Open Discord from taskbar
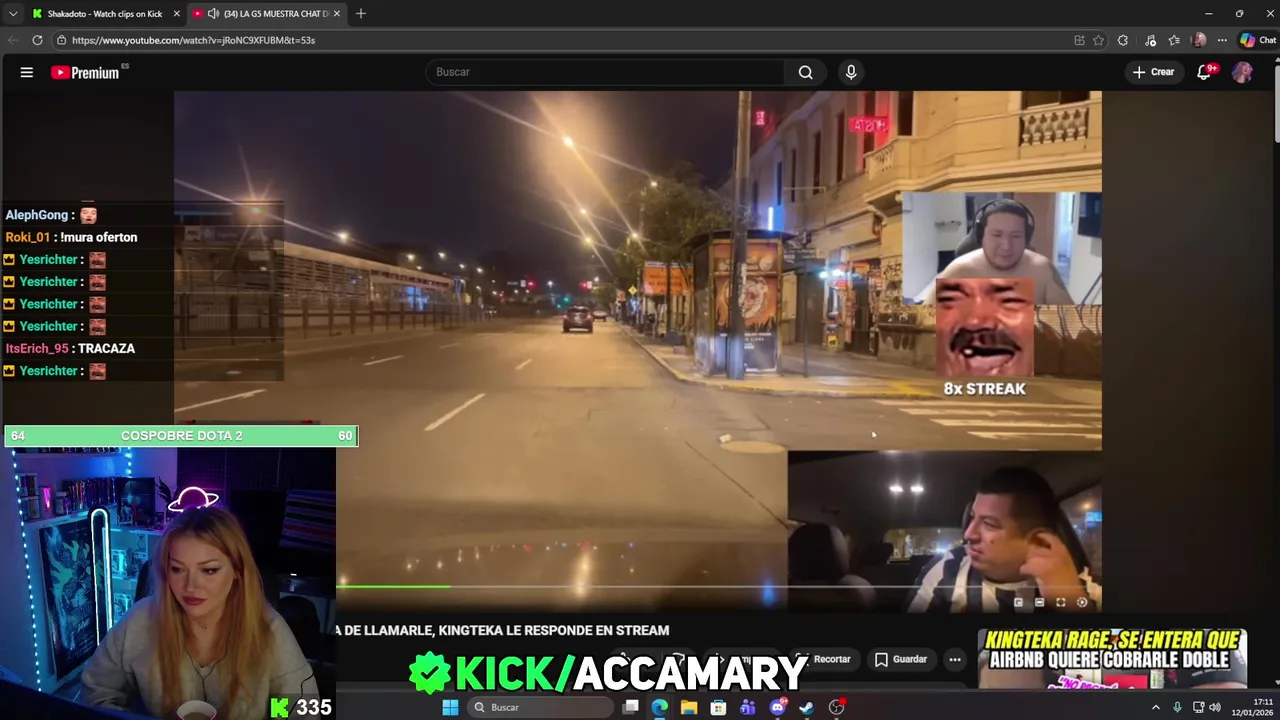The image size is (1280, 720). 778,707
